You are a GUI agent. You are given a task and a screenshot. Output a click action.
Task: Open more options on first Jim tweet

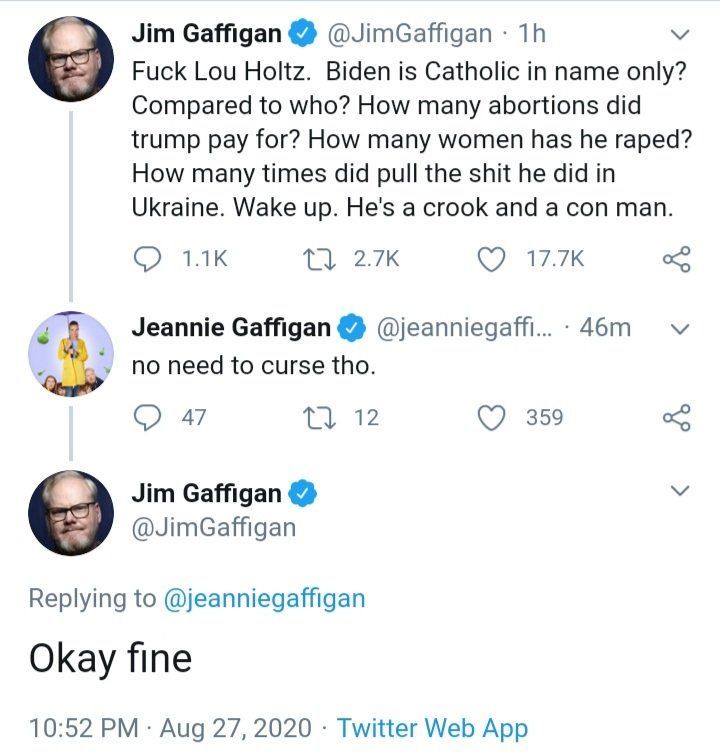pos(679,35)
